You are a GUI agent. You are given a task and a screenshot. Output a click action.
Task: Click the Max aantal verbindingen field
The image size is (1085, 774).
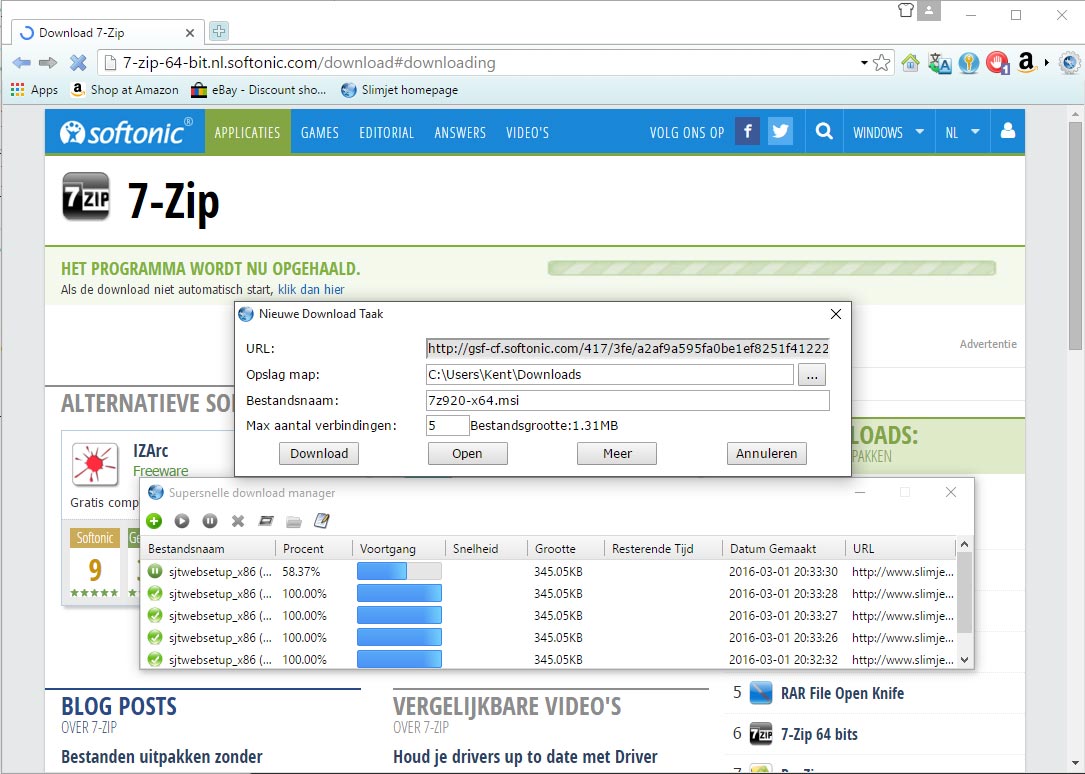pos(448,426)
